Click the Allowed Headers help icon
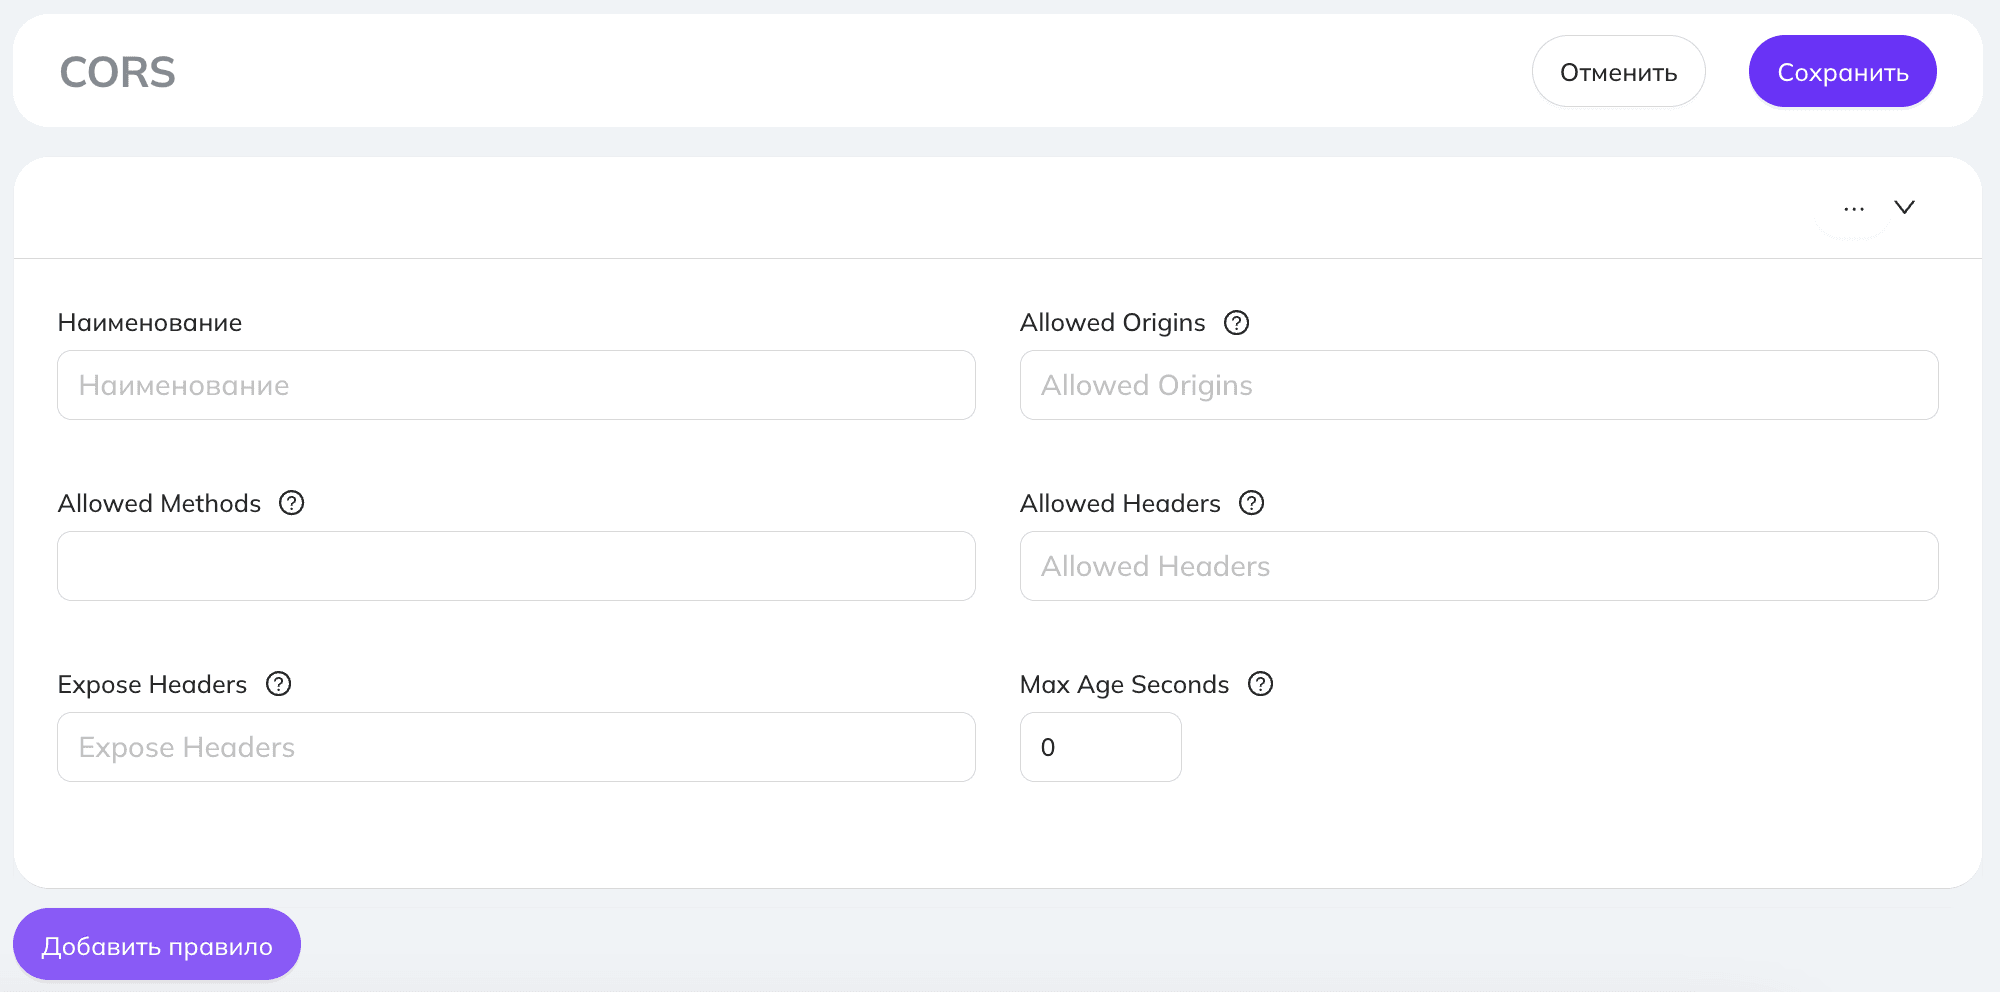 (1252, 503)
